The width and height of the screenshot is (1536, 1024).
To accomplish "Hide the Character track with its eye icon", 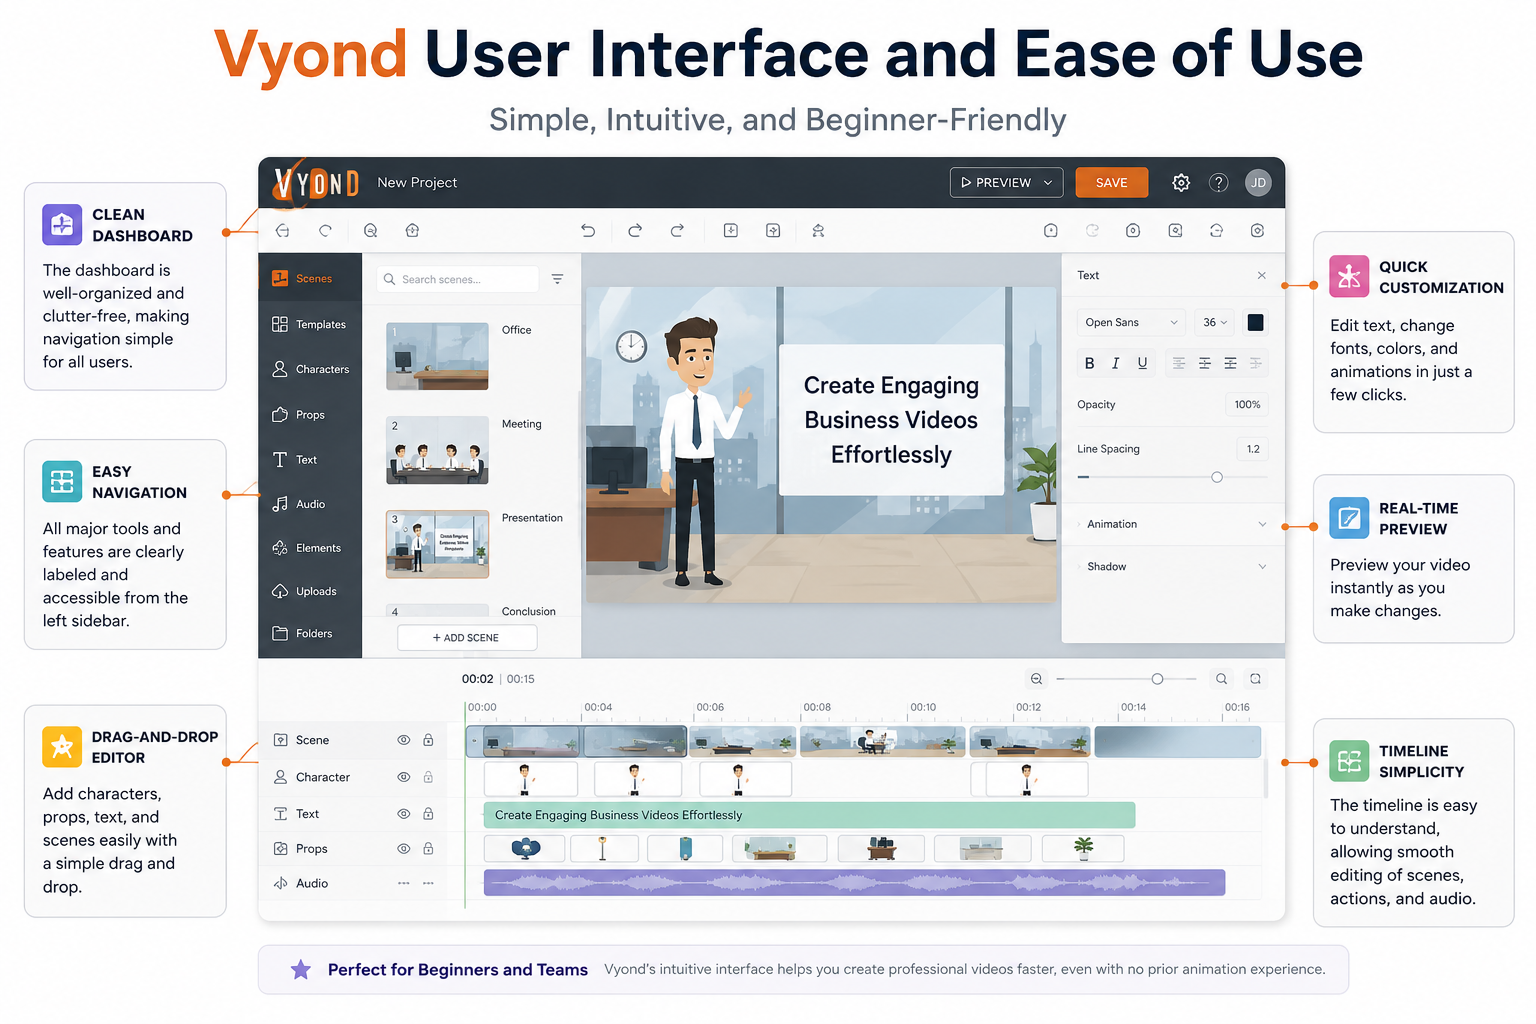I will click(x=404, y=777).
